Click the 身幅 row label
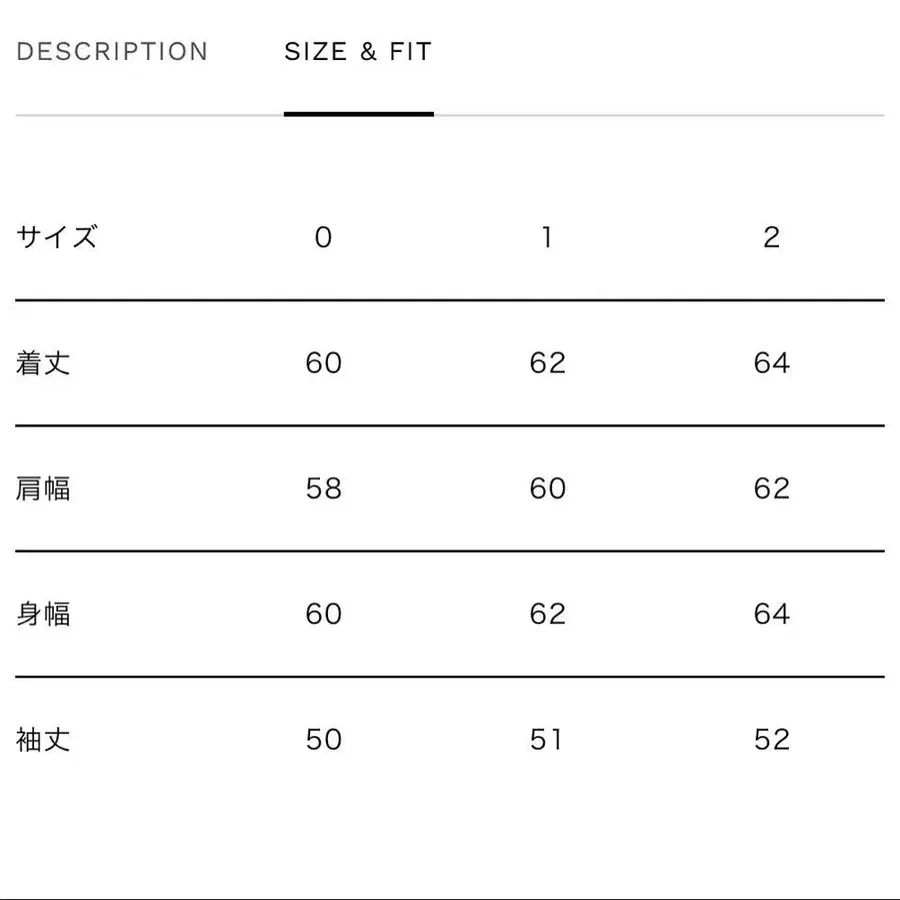Image resolution: width=900 pixels, height=900 pixels. pyautogui.click(x=44, y=614)
